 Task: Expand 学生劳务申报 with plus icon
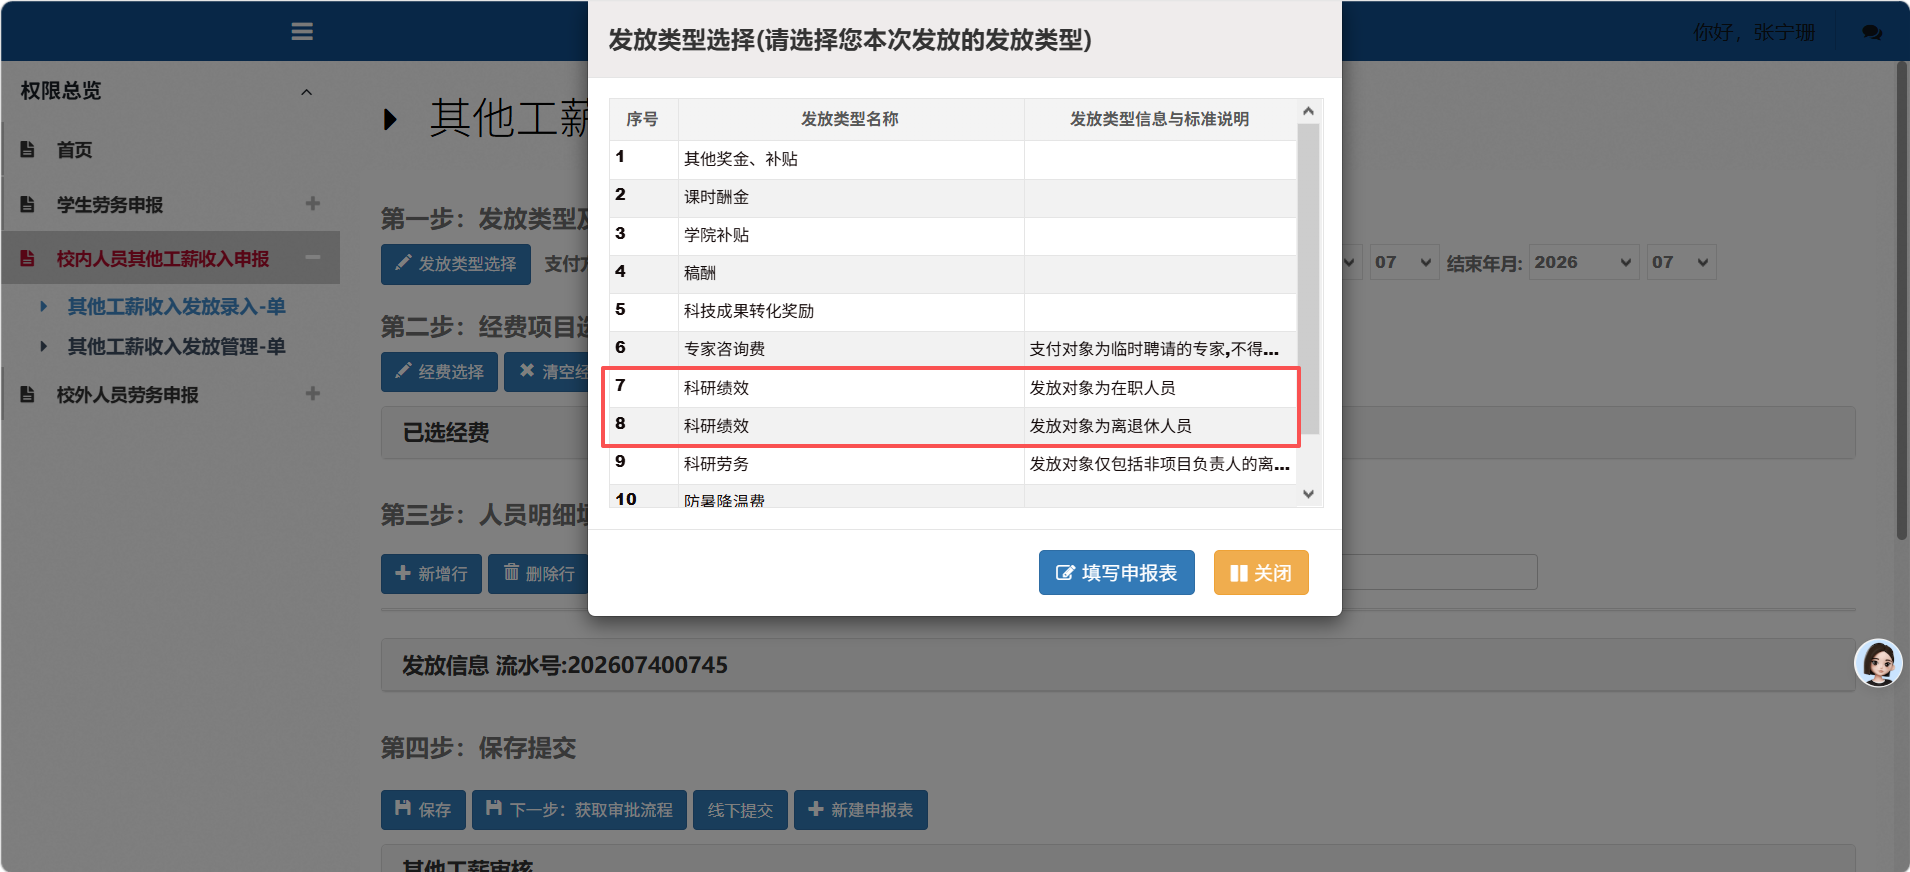(313, 204)
